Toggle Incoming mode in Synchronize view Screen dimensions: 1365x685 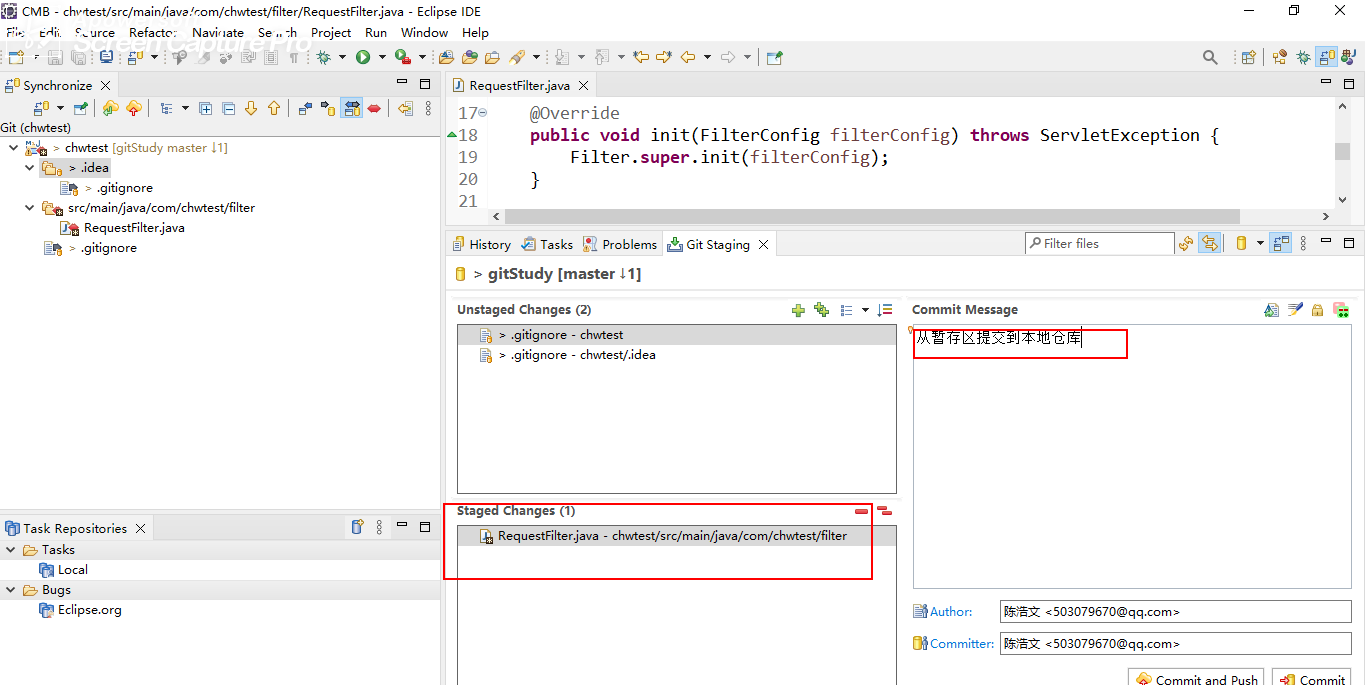(x=306, y=108)
